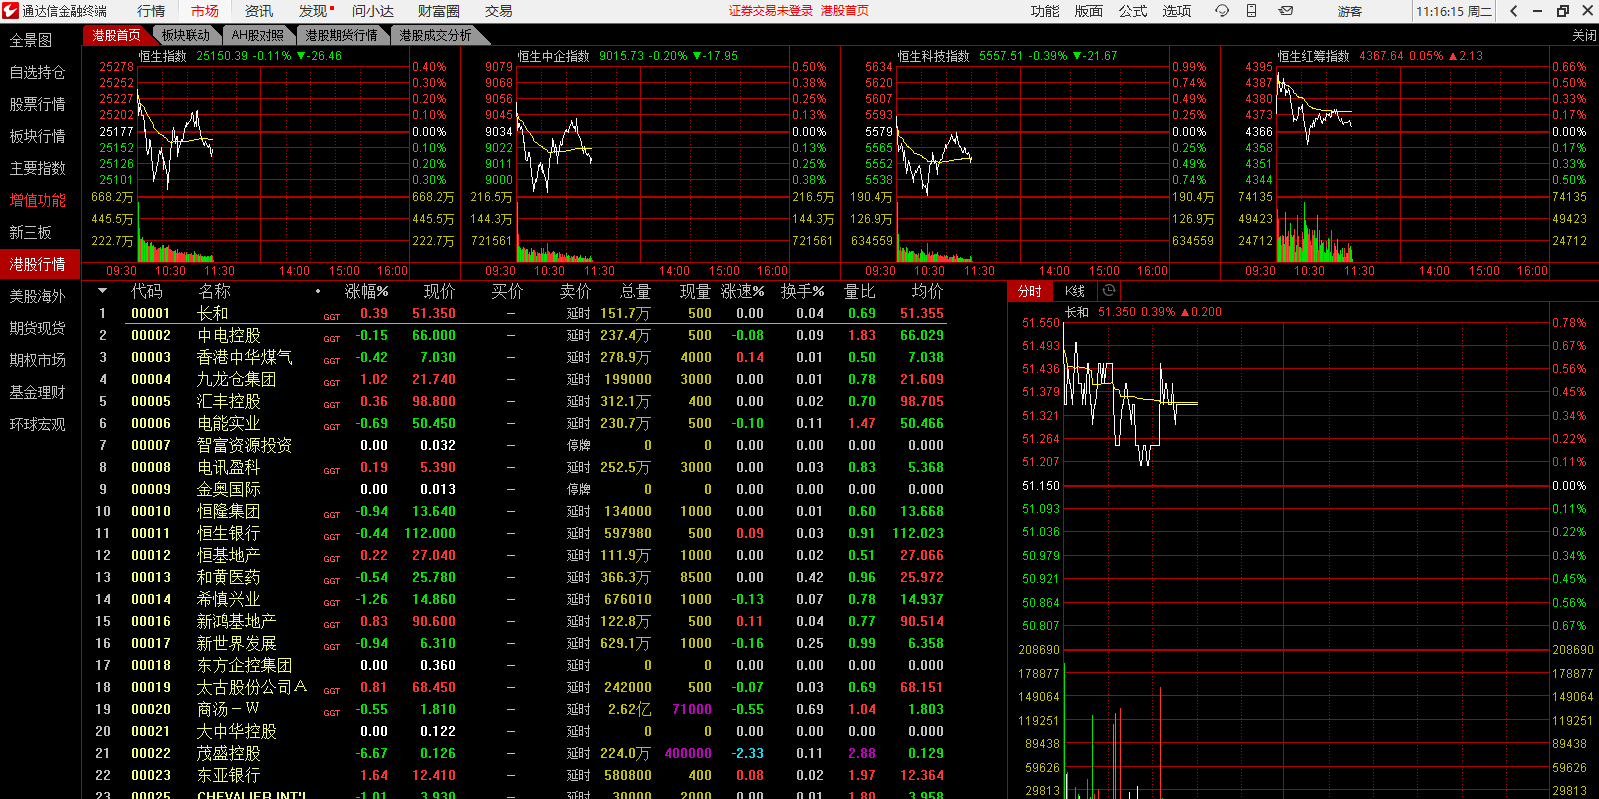Switch the chart to 分时 view

coord(1030,291)
